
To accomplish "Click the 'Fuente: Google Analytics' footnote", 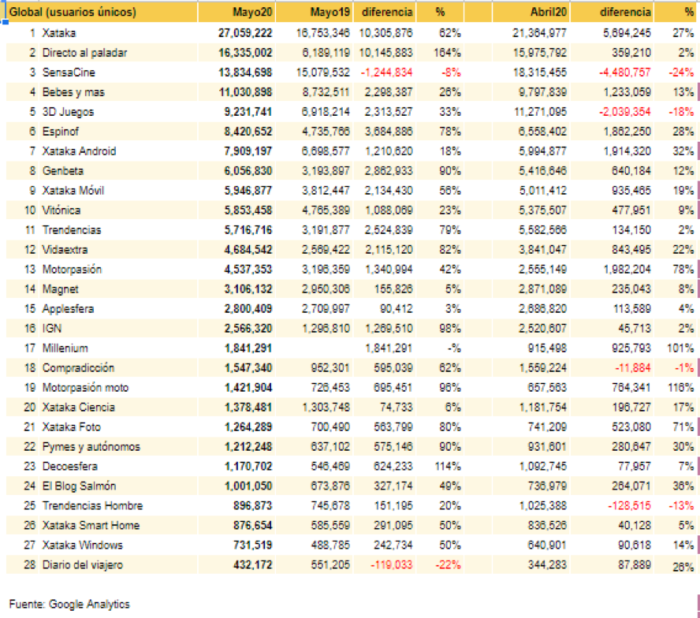I will (x=69, y=604).
